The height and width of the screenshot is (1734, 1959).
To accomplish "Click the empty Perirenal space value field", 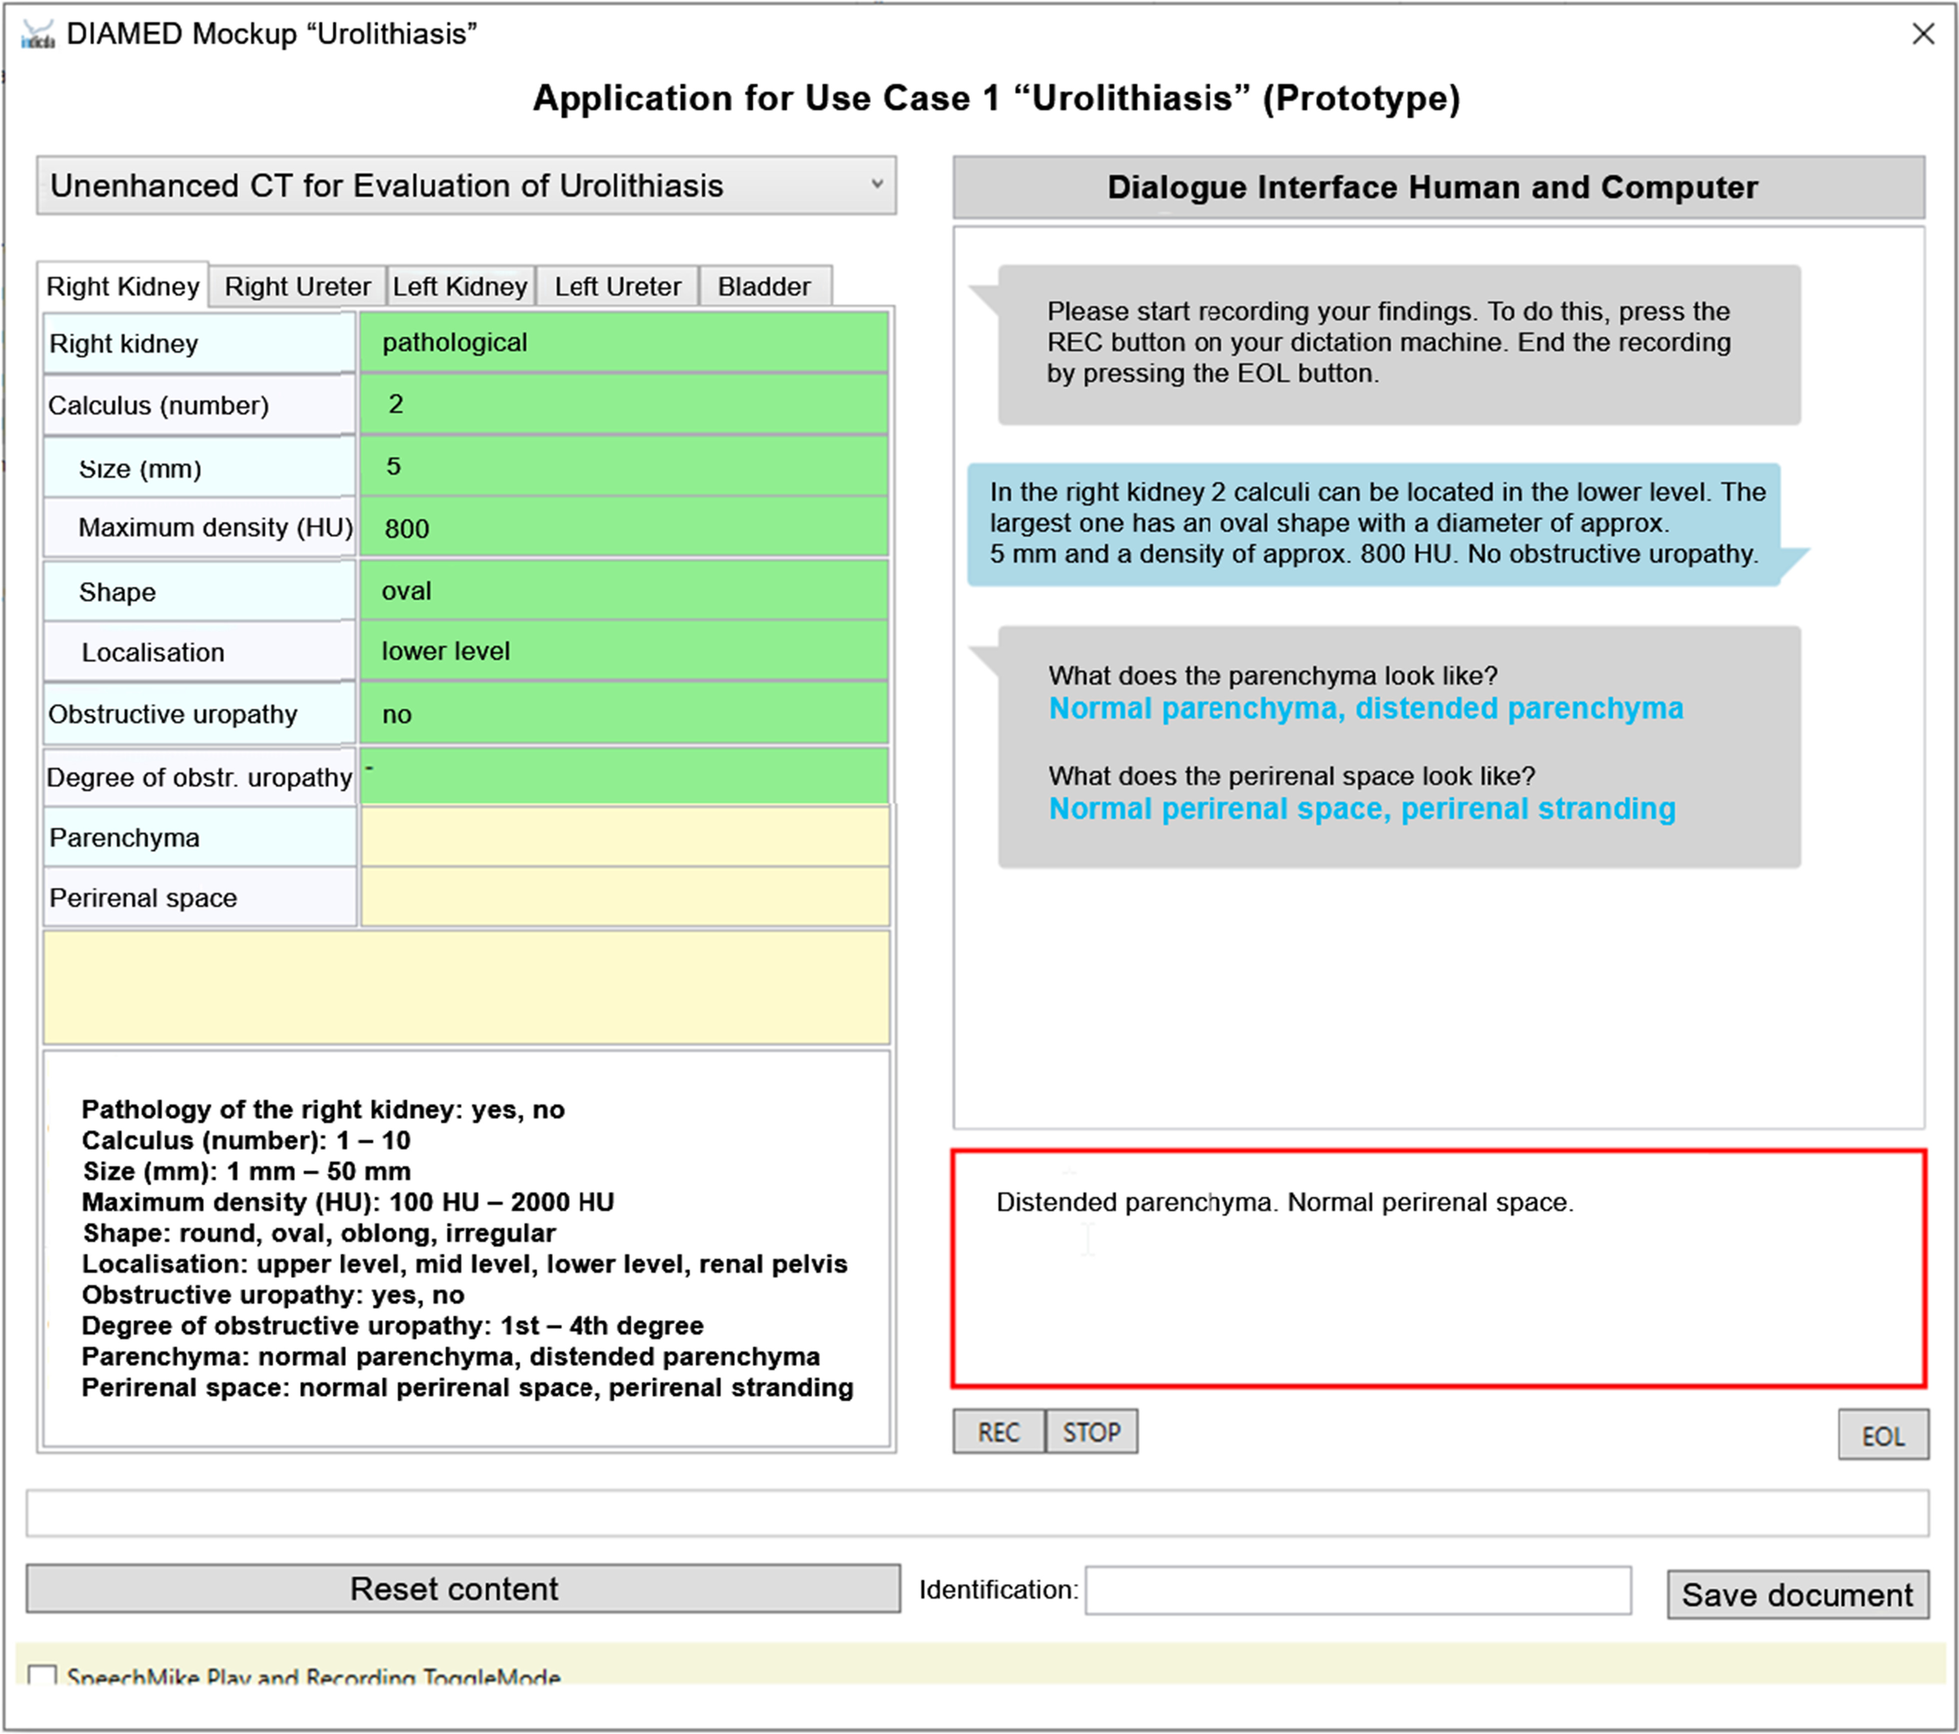I will coord(624,897).
